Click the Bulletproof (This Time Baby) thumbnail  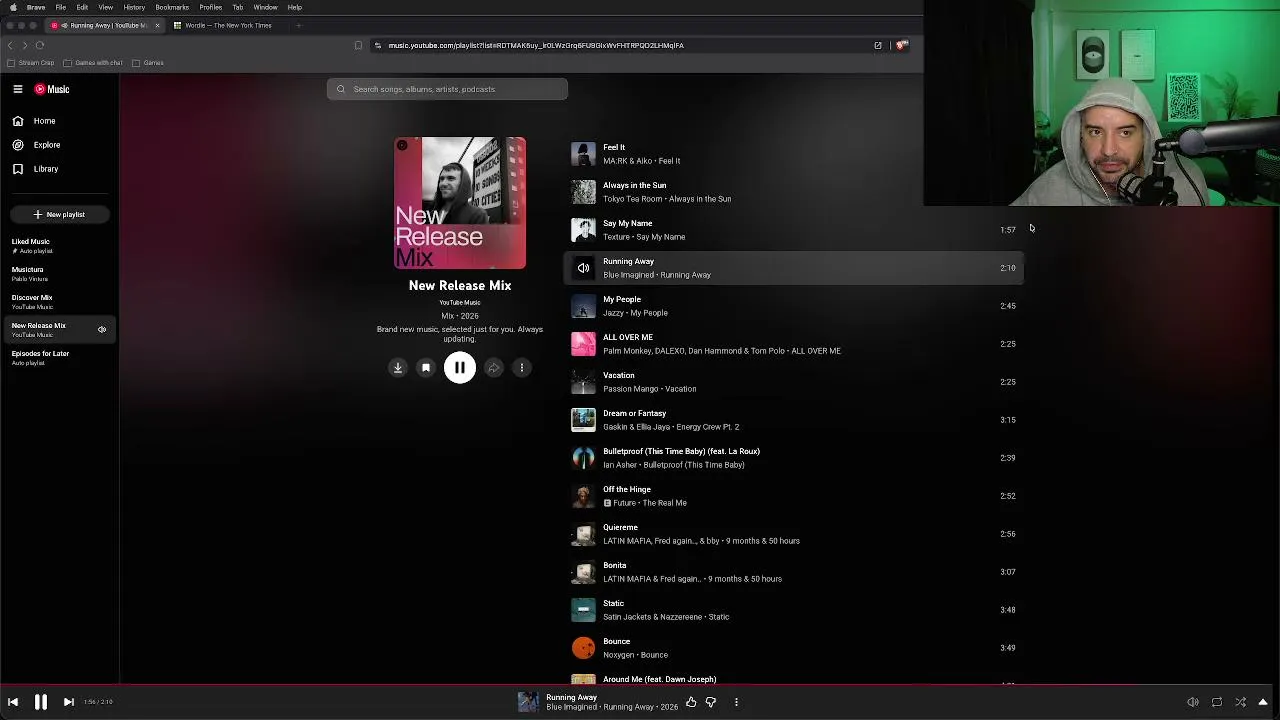click(583, 458)
